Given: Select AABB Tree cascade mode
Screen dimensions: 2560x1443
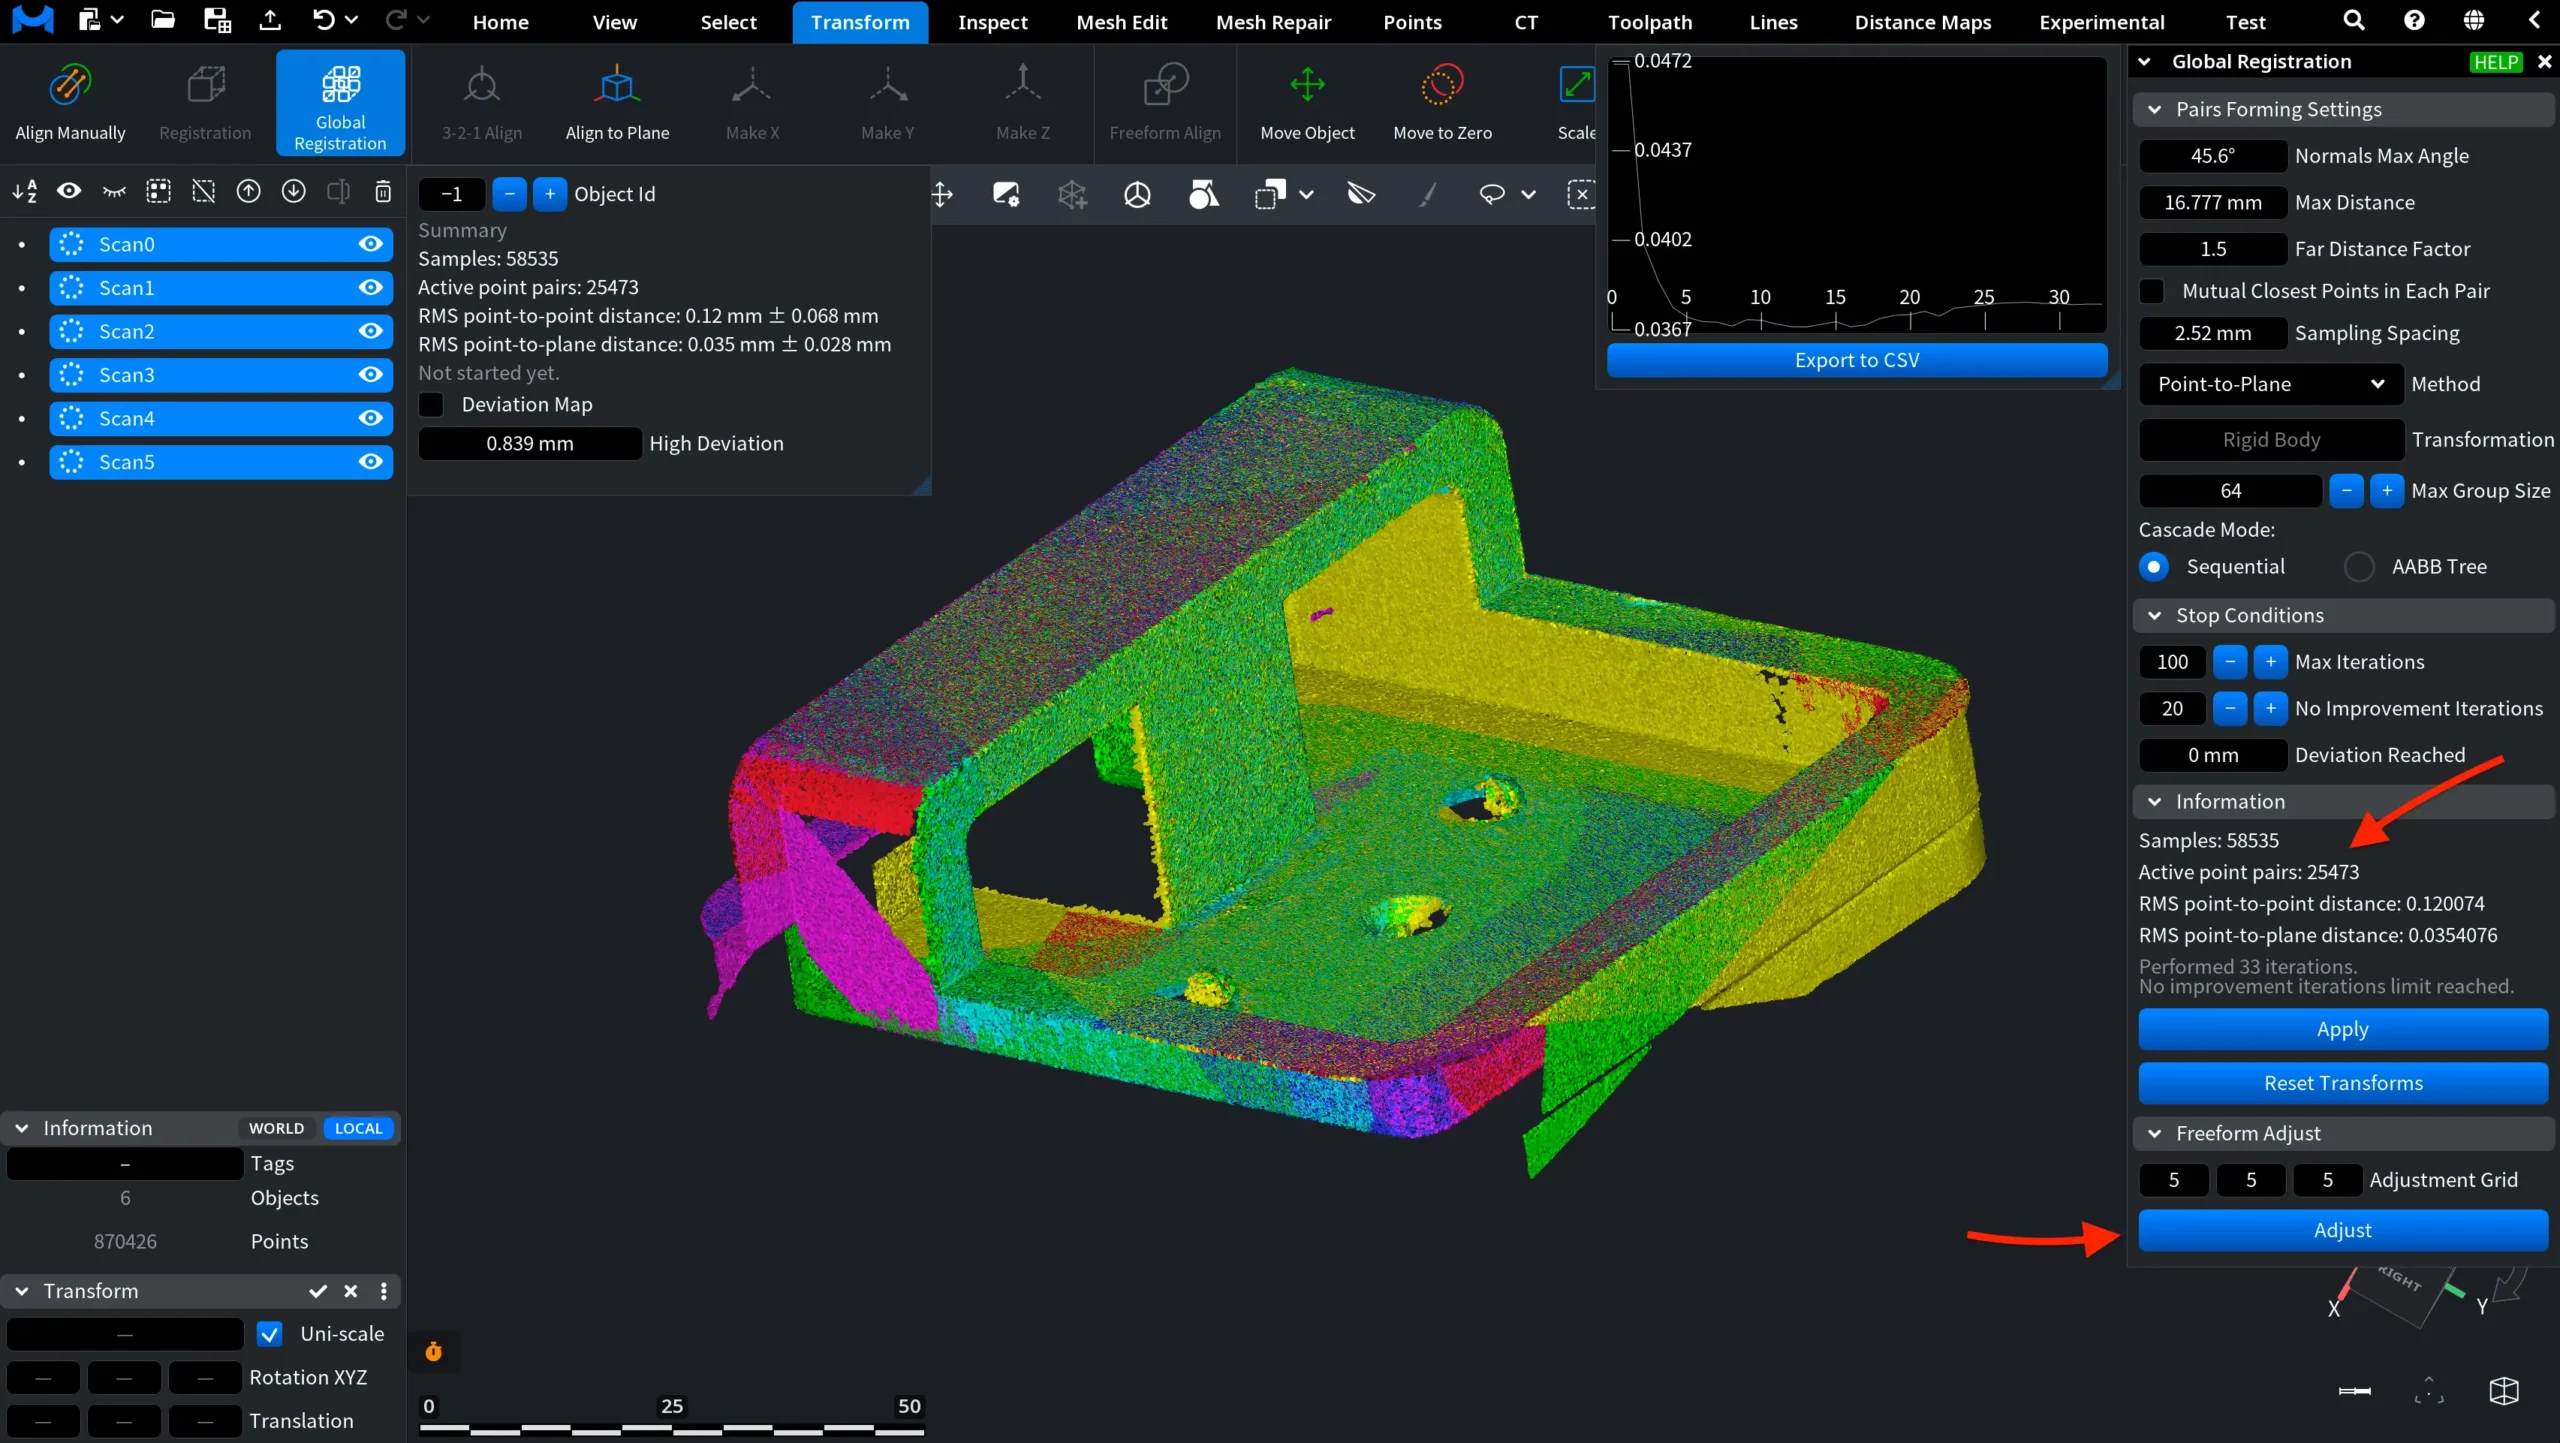Looking at the screenshot, I should point(2359,567).
